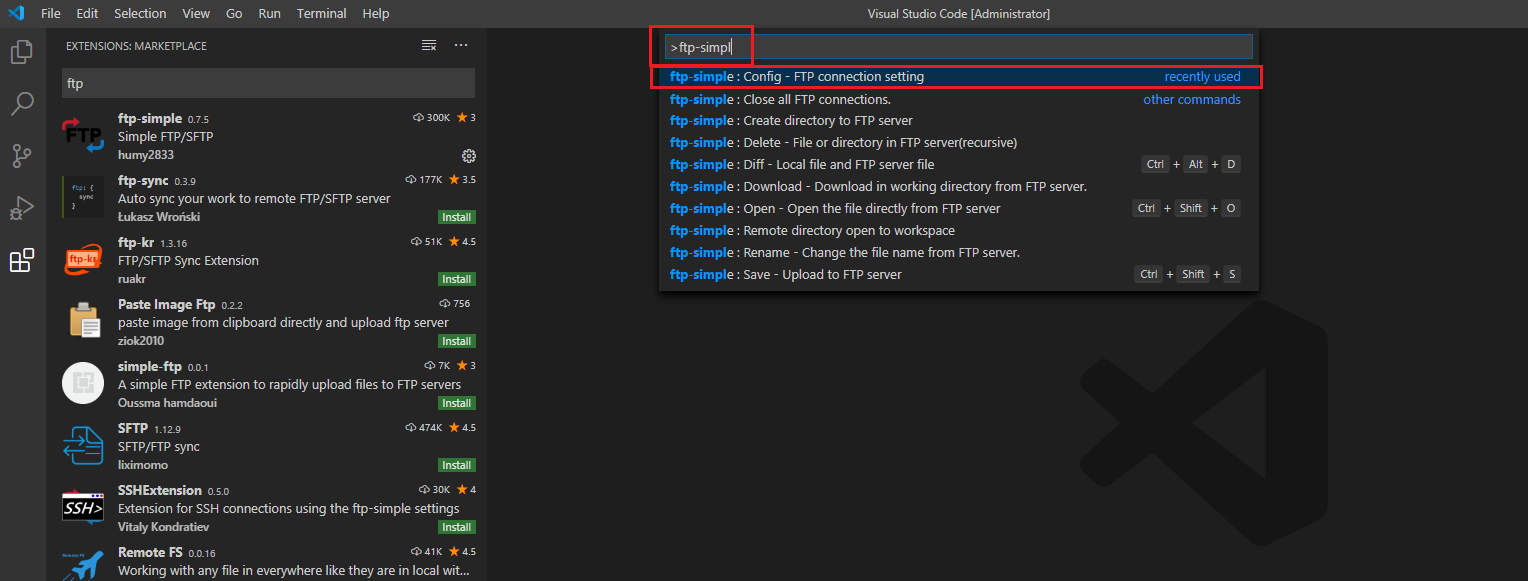Install the ftp-sync extension
The height and width of the screenshot is (581, 1528).
(457, 217)
